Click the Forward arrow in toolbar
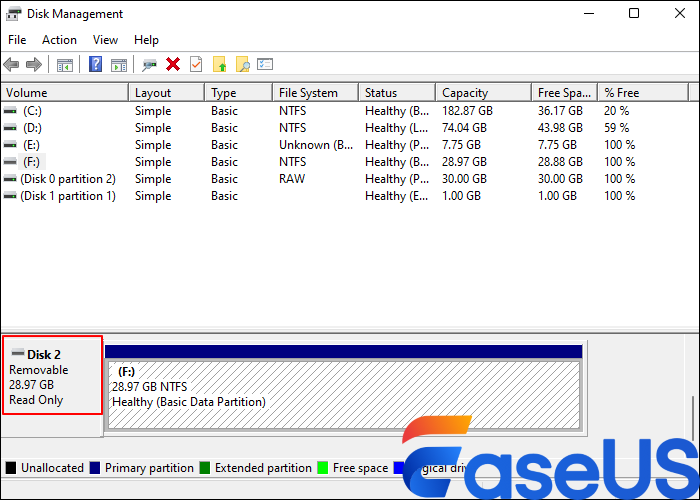The height and width of the screenshot is (500, 700). tap(33, 65)
